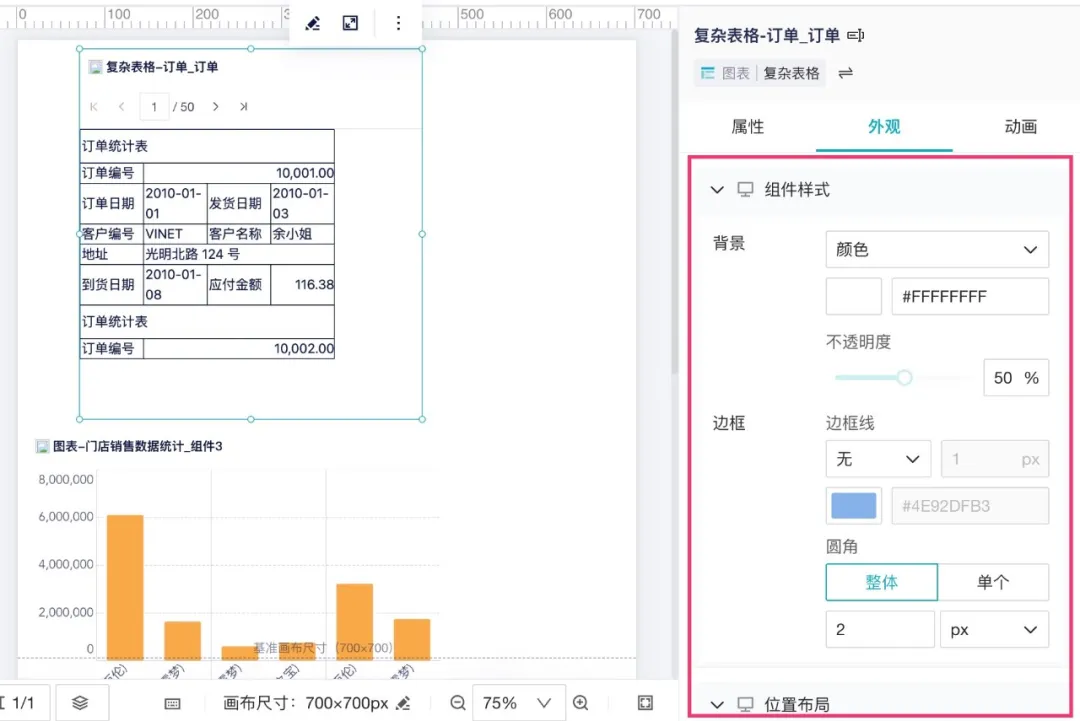The height and width of the screenshot is (721, 1080).
Task: Select 整体 corner radius mode
Action: 881,582
